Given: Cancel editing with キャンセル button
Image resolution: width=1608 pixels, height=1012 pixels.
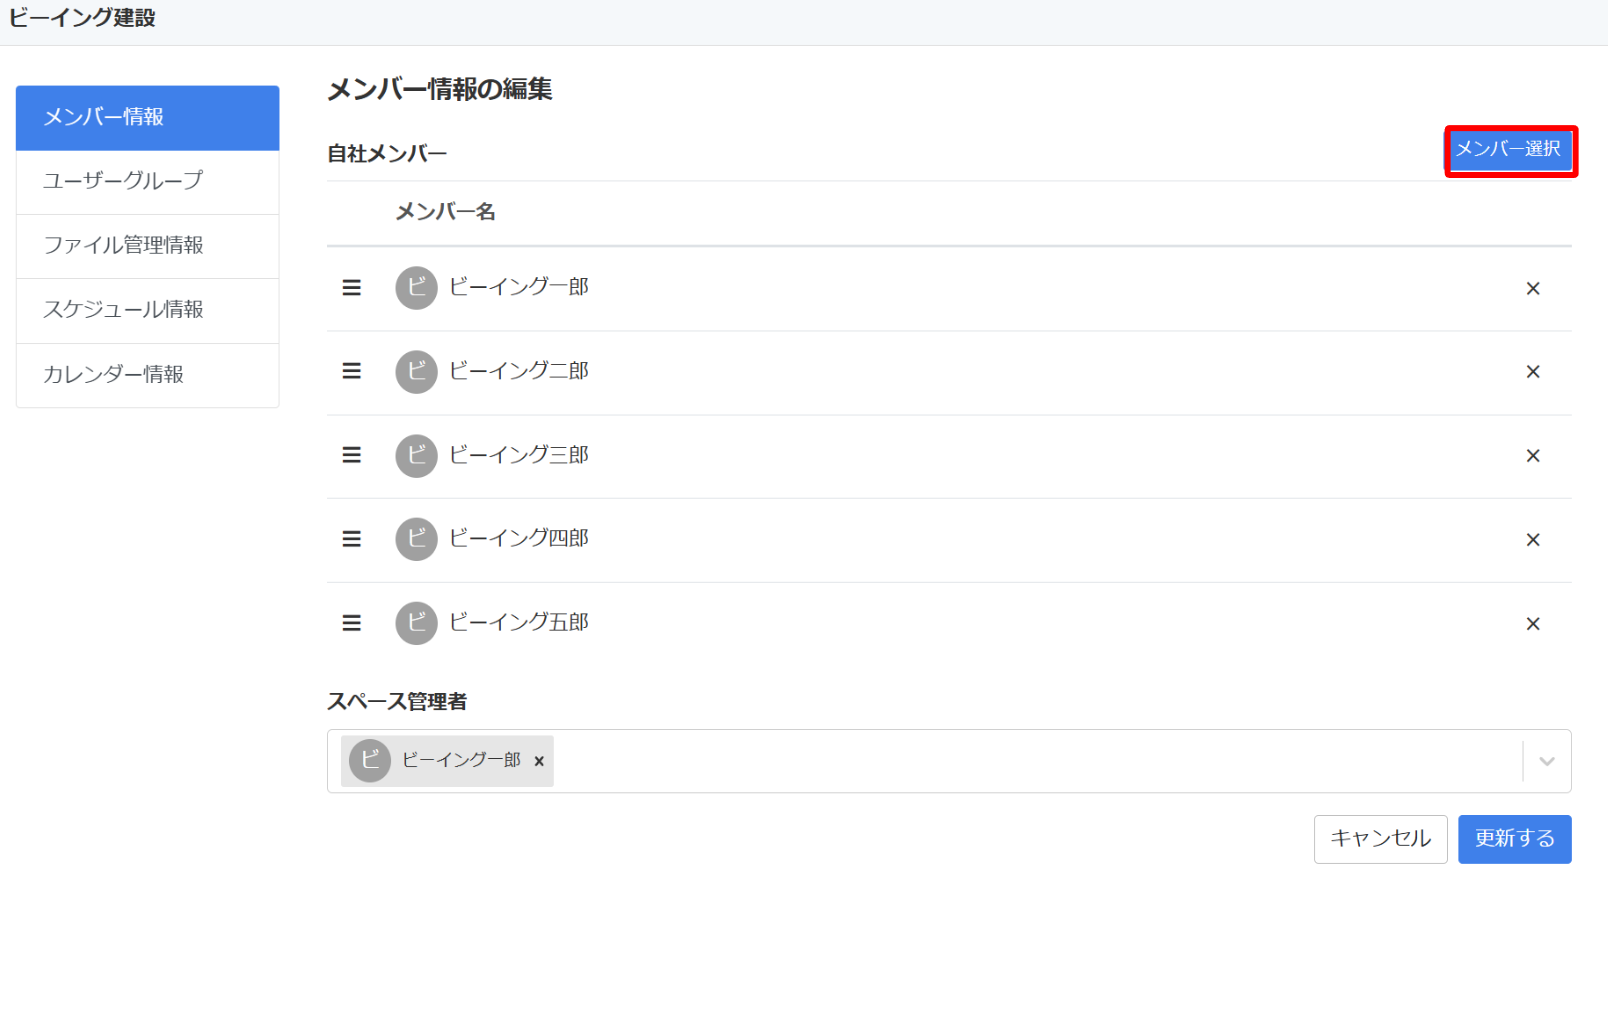Looking at the screenshot, I should click(1381, 839).
